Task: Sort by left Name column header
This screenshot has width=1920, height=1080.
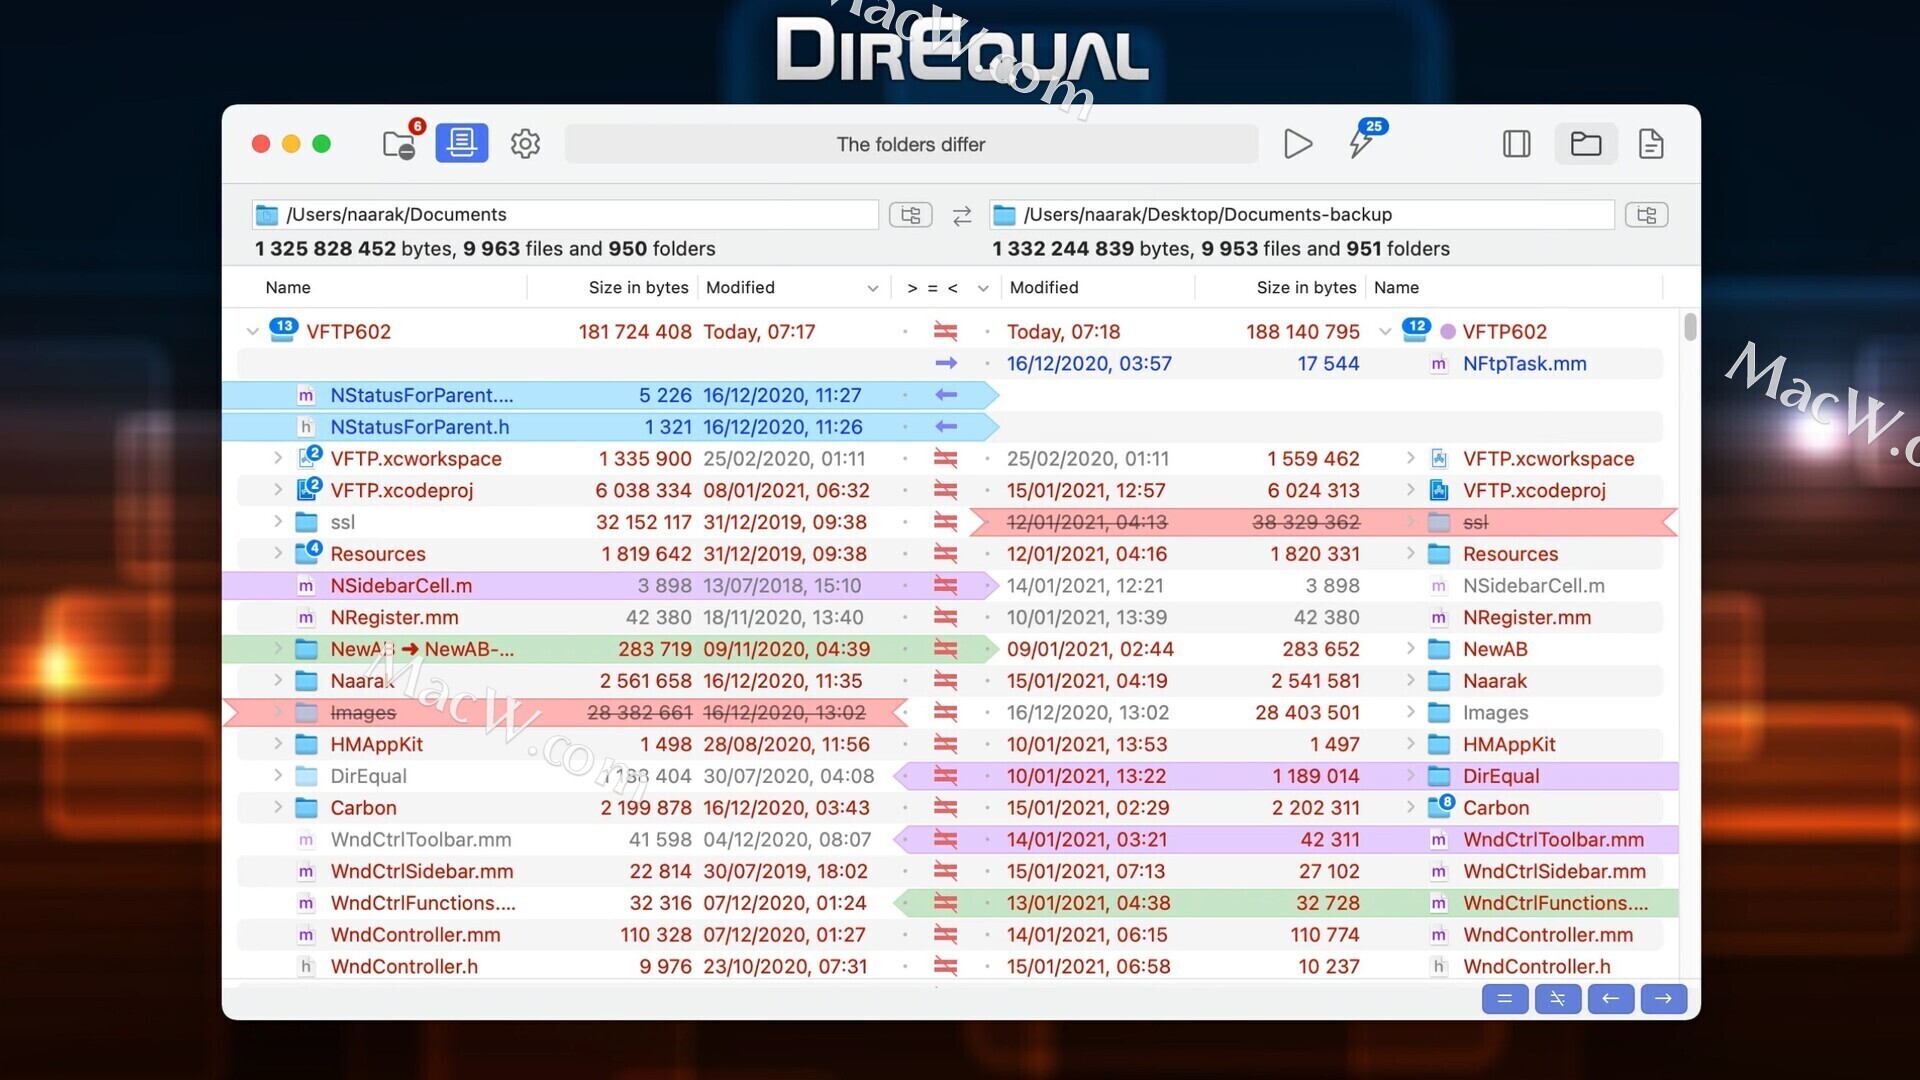Action: coord(288,288)
